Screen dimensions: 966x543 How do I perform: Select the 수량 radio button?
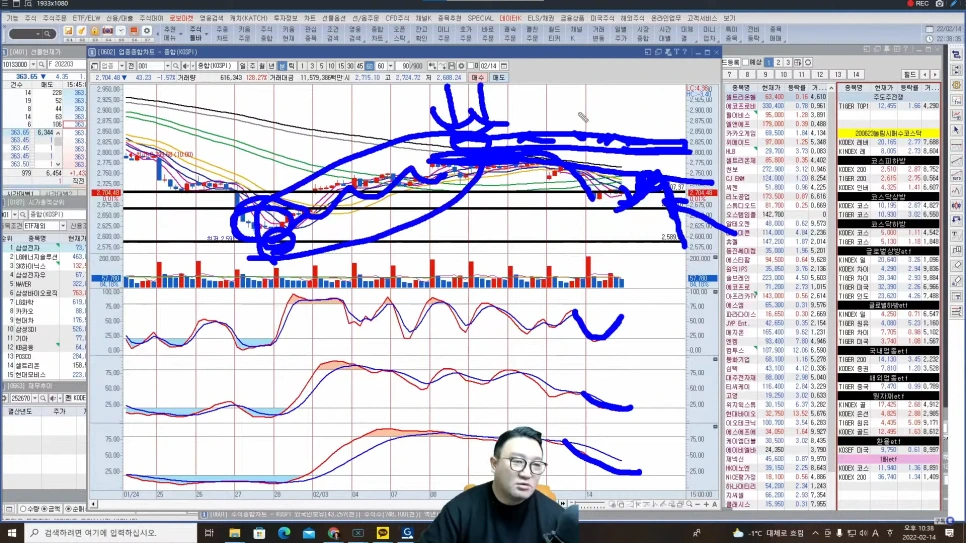(x=23, y=509)
